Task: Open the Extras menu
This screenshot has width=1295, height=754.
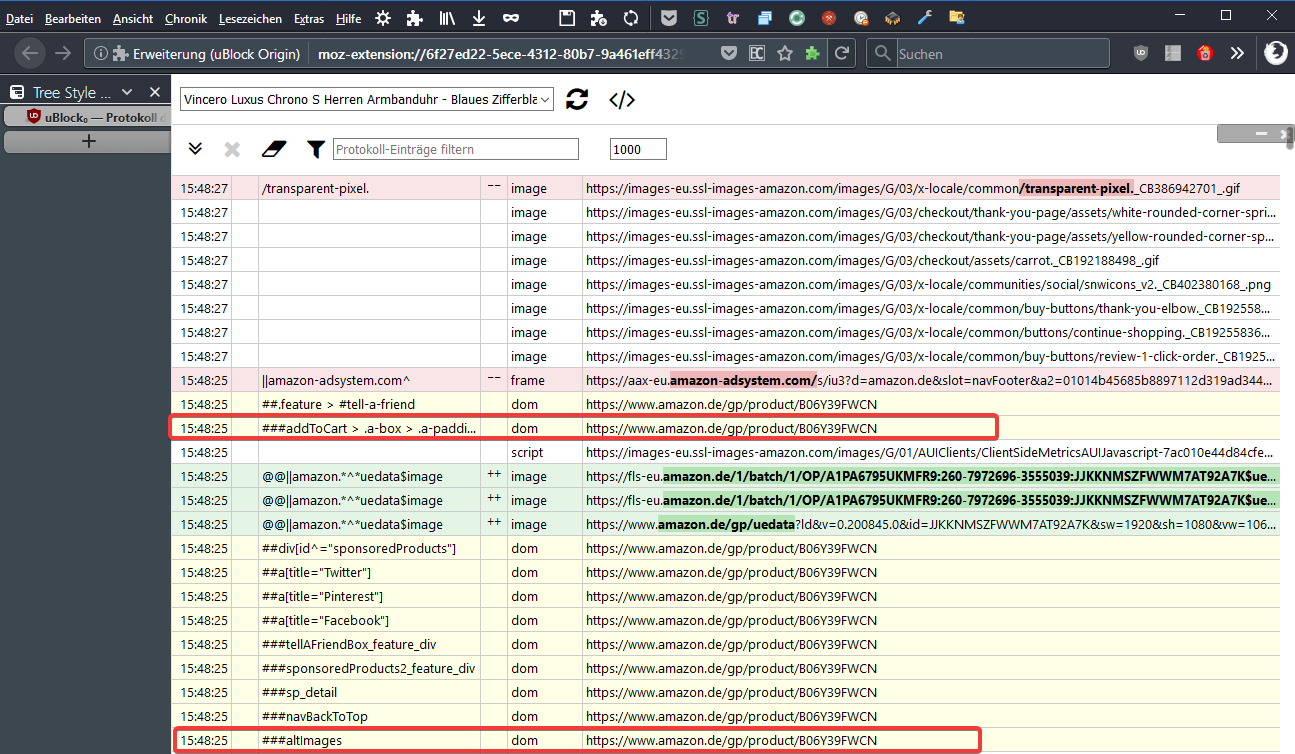Action: (310, 18)
